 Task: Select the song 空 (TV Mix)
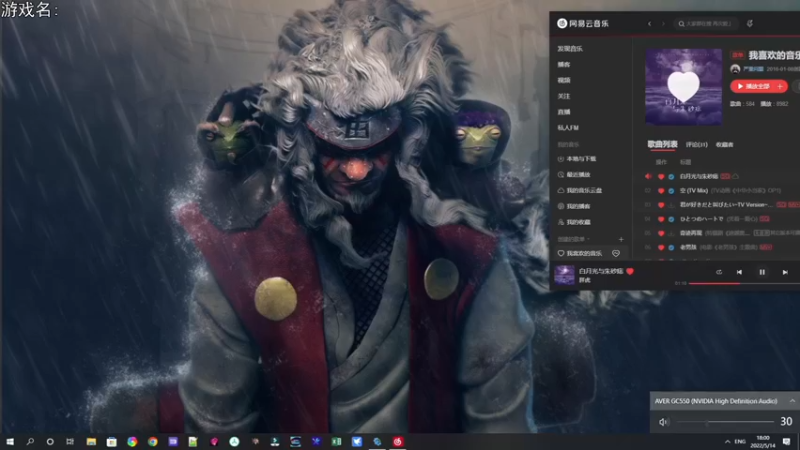694,191
